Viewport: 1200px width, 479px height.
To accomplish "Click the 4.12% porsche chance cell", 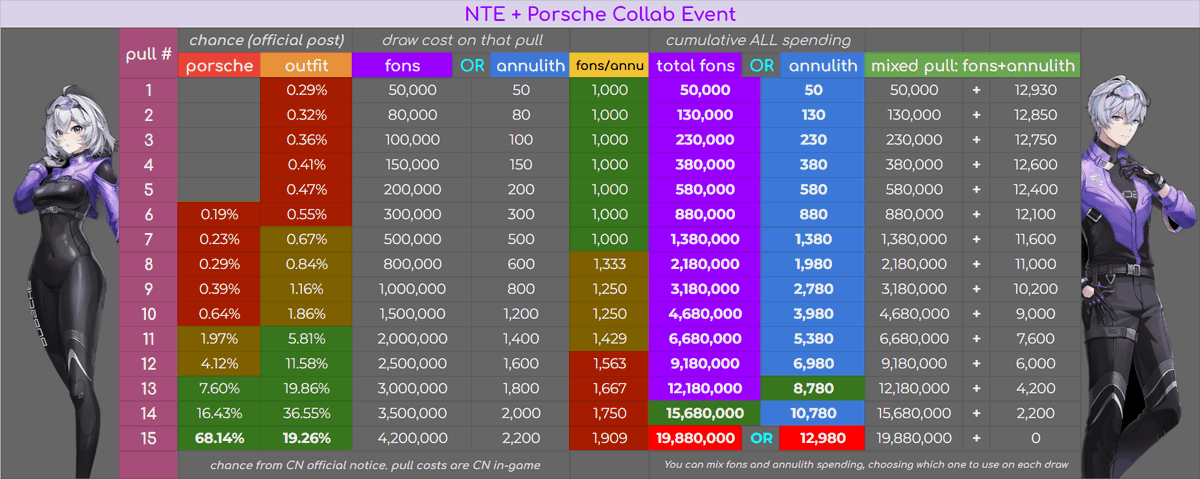I will pyautogui.click(x=219, y=362).
